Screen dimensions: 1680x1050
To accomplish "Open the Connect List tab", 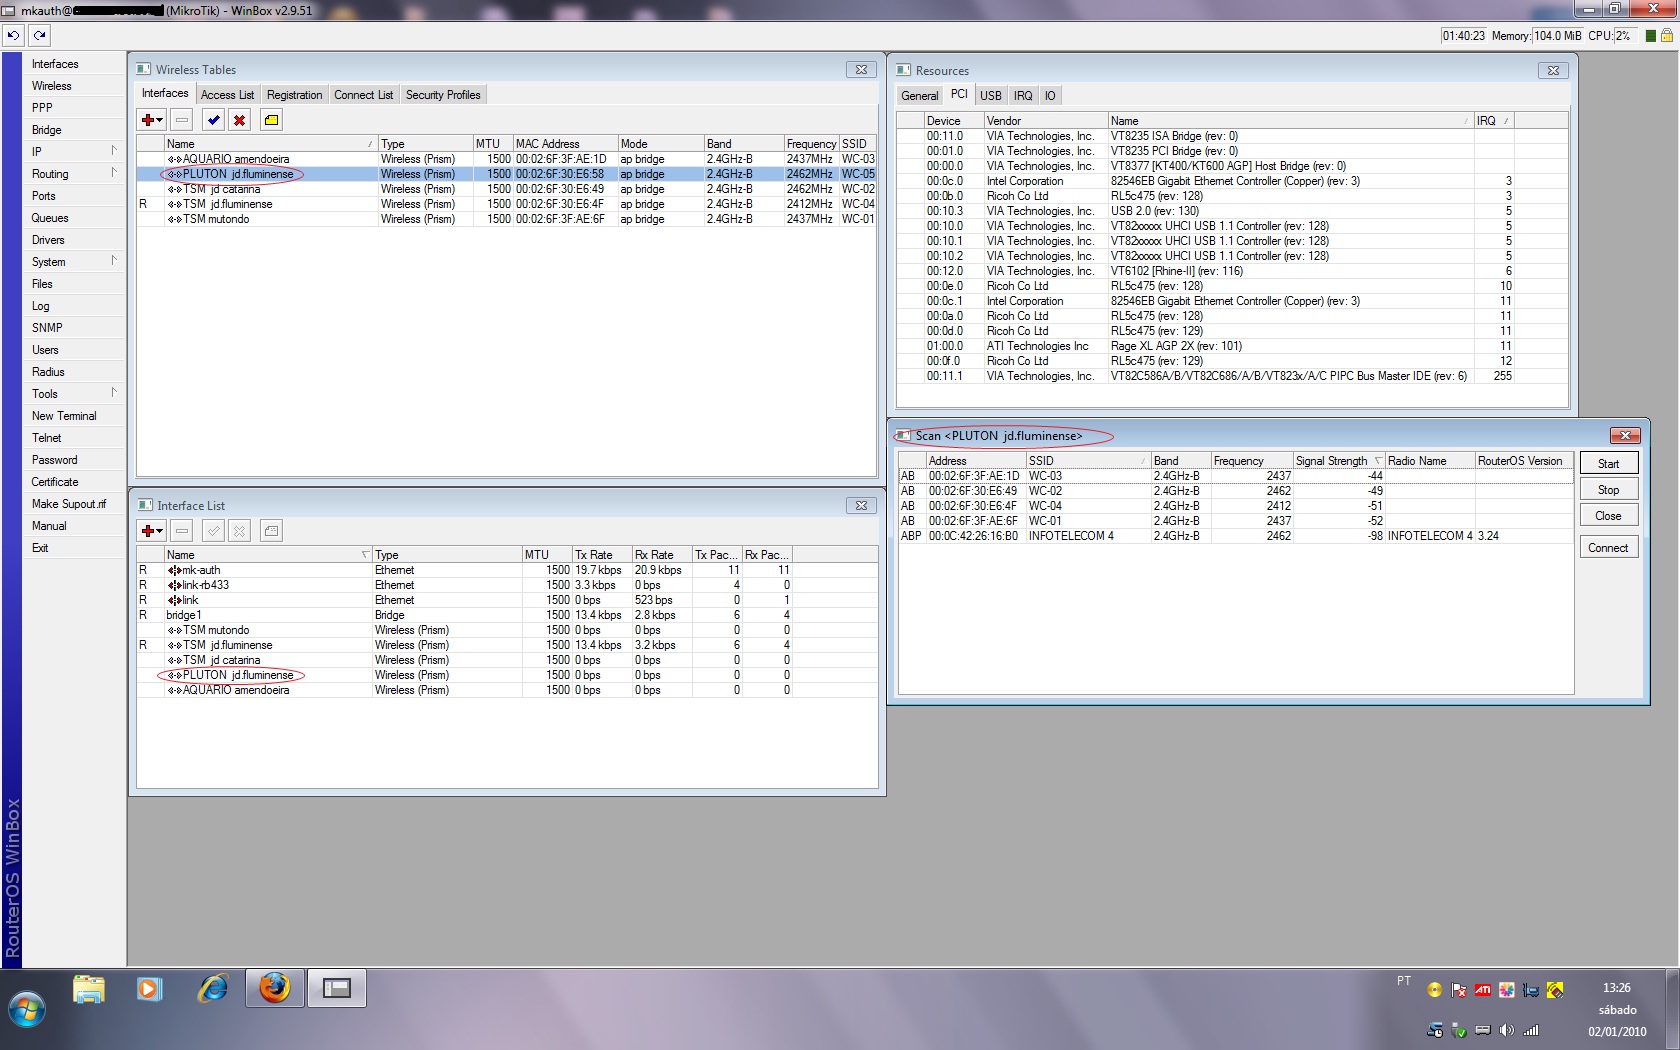I will pos(363,95).
